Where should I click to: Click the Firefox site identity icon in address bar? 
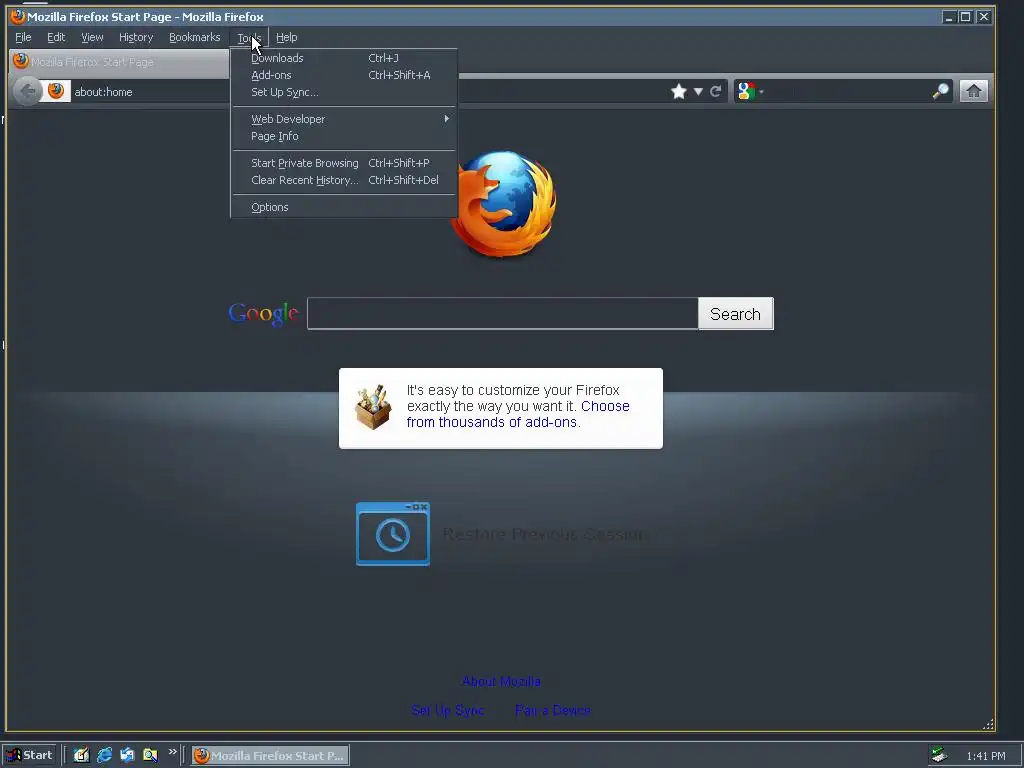56,91
